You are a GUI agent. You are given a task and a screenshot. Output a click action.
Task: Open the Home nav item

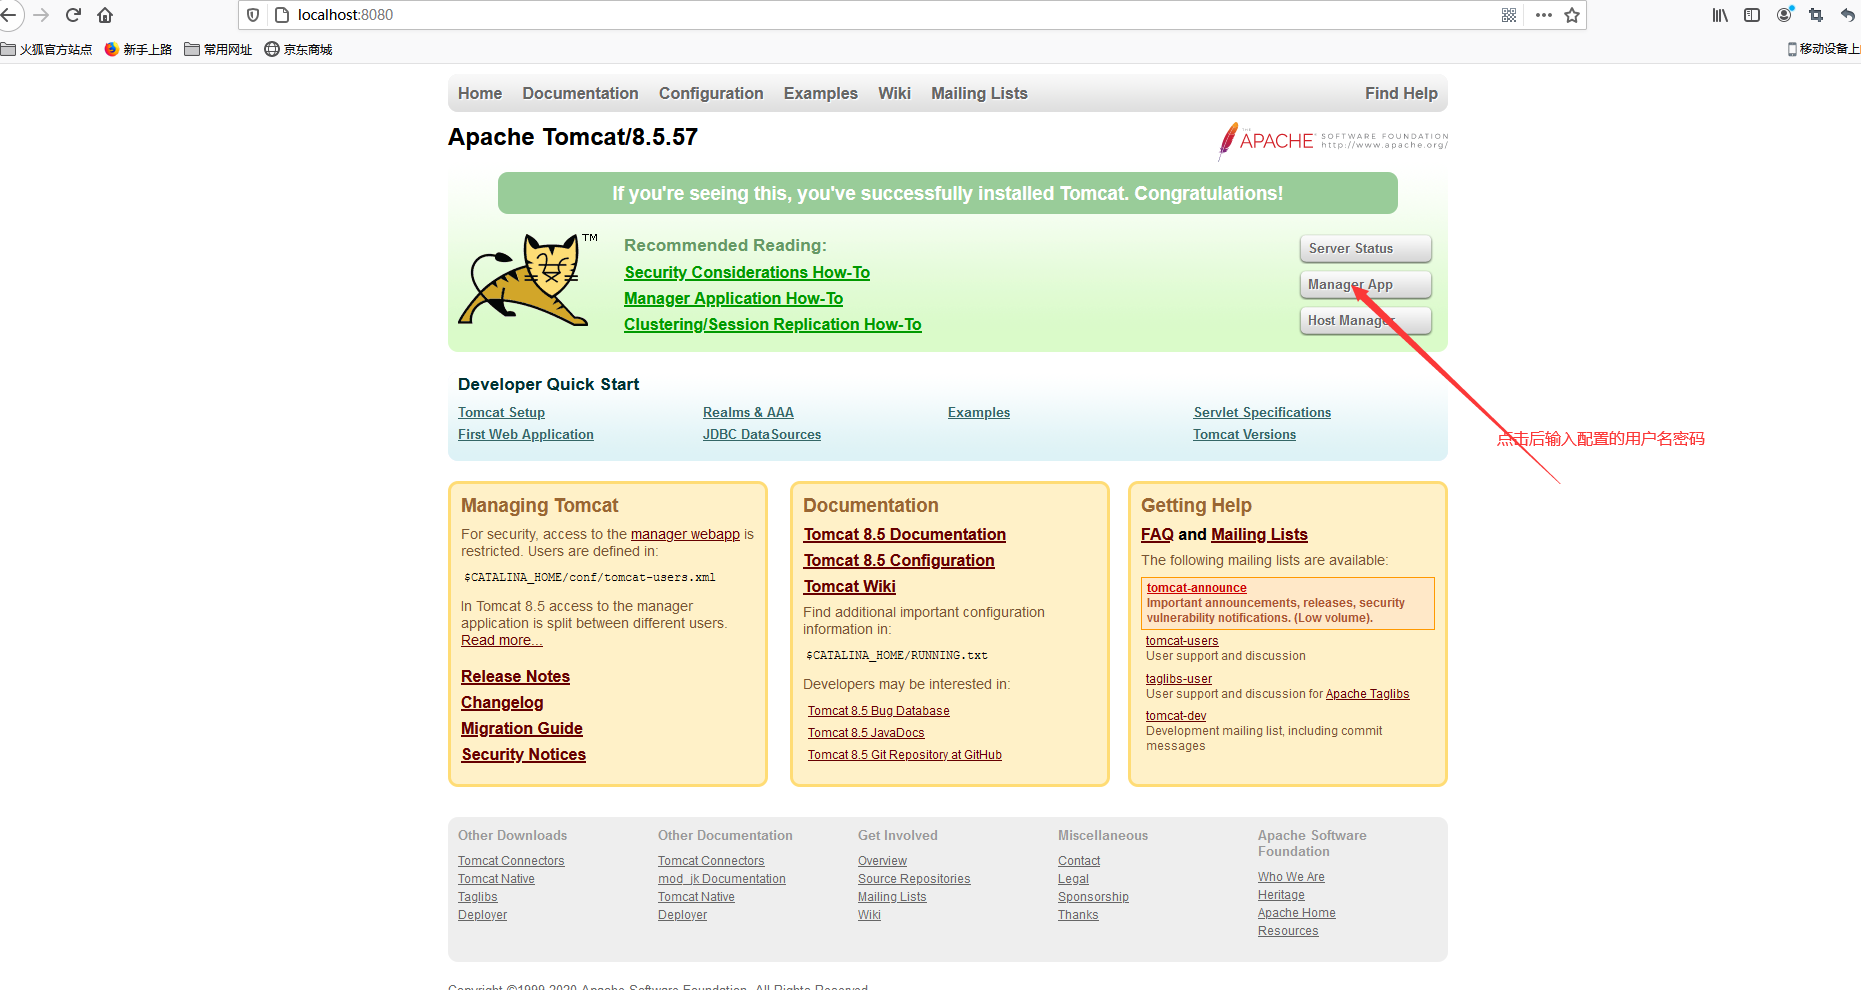pyautogui.click(x=480, y=93)
